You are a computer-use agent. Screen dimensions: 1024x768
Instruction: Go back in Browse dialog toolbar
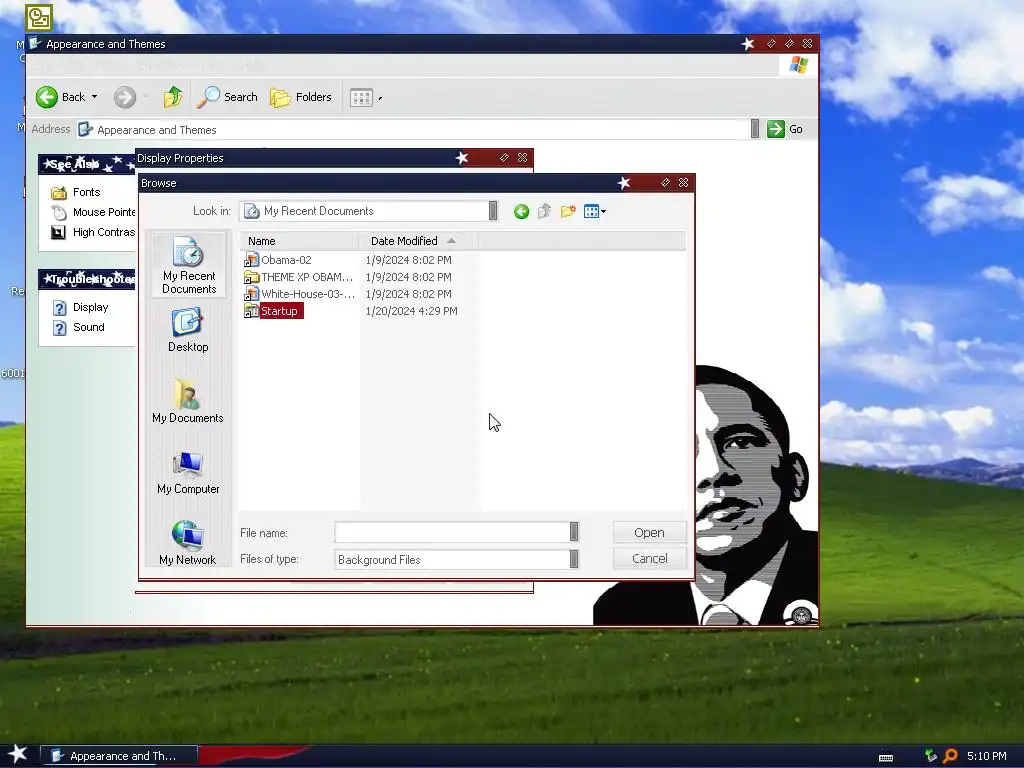click(x=521, y=212)
